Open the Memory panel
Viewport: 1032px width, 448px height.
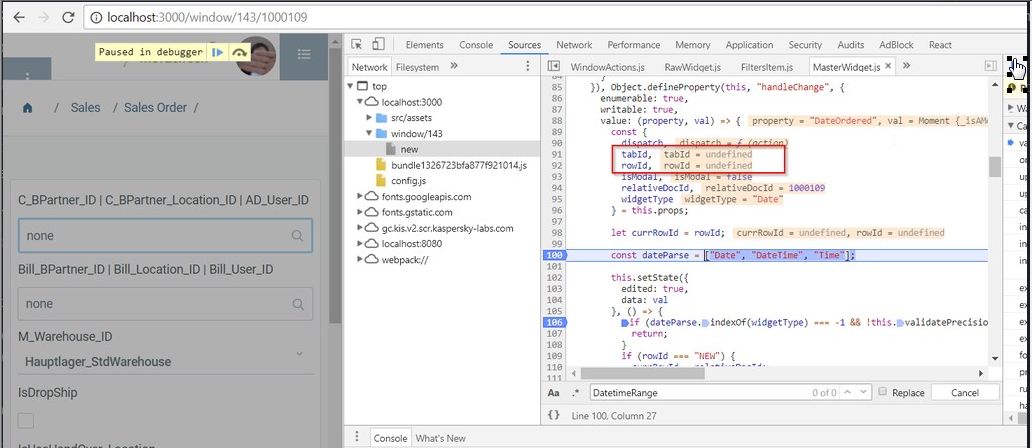692,45
